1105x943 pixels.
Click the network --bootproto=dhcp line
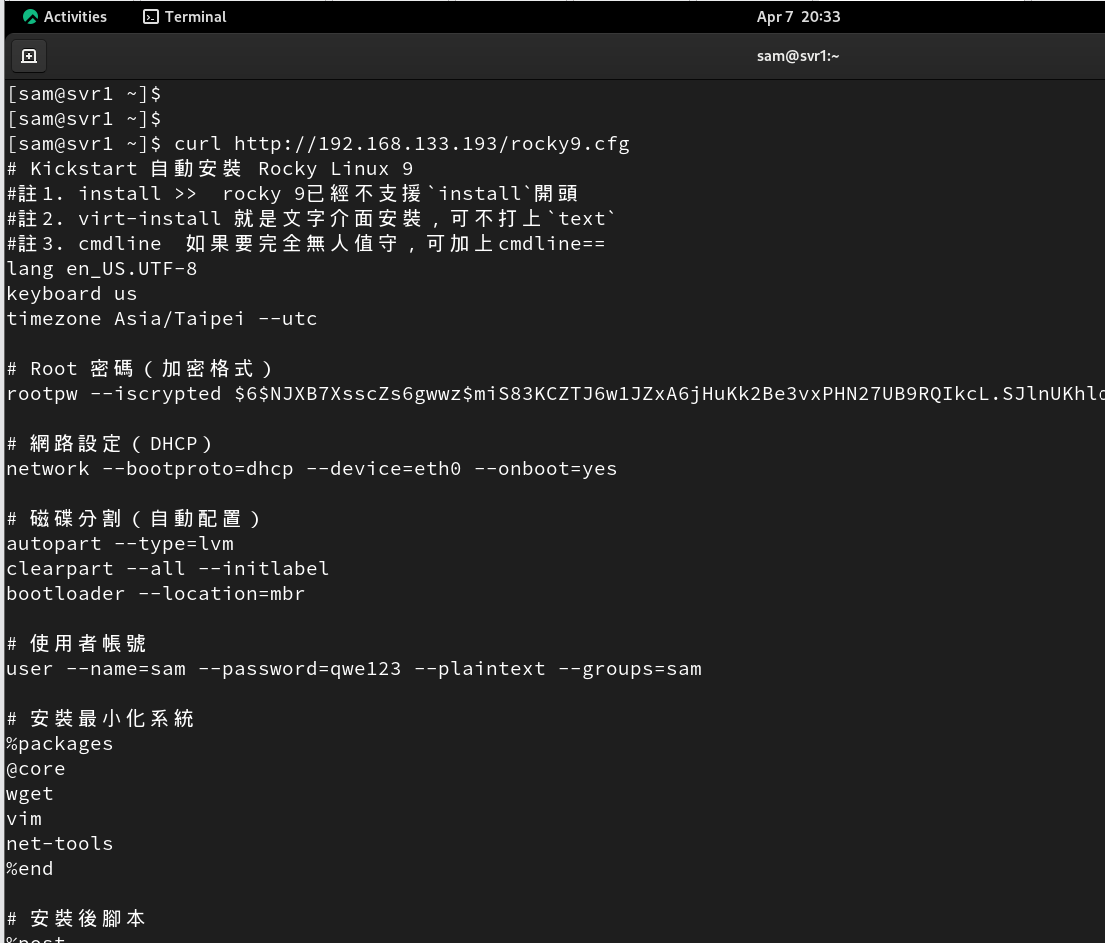coord(311,469)
